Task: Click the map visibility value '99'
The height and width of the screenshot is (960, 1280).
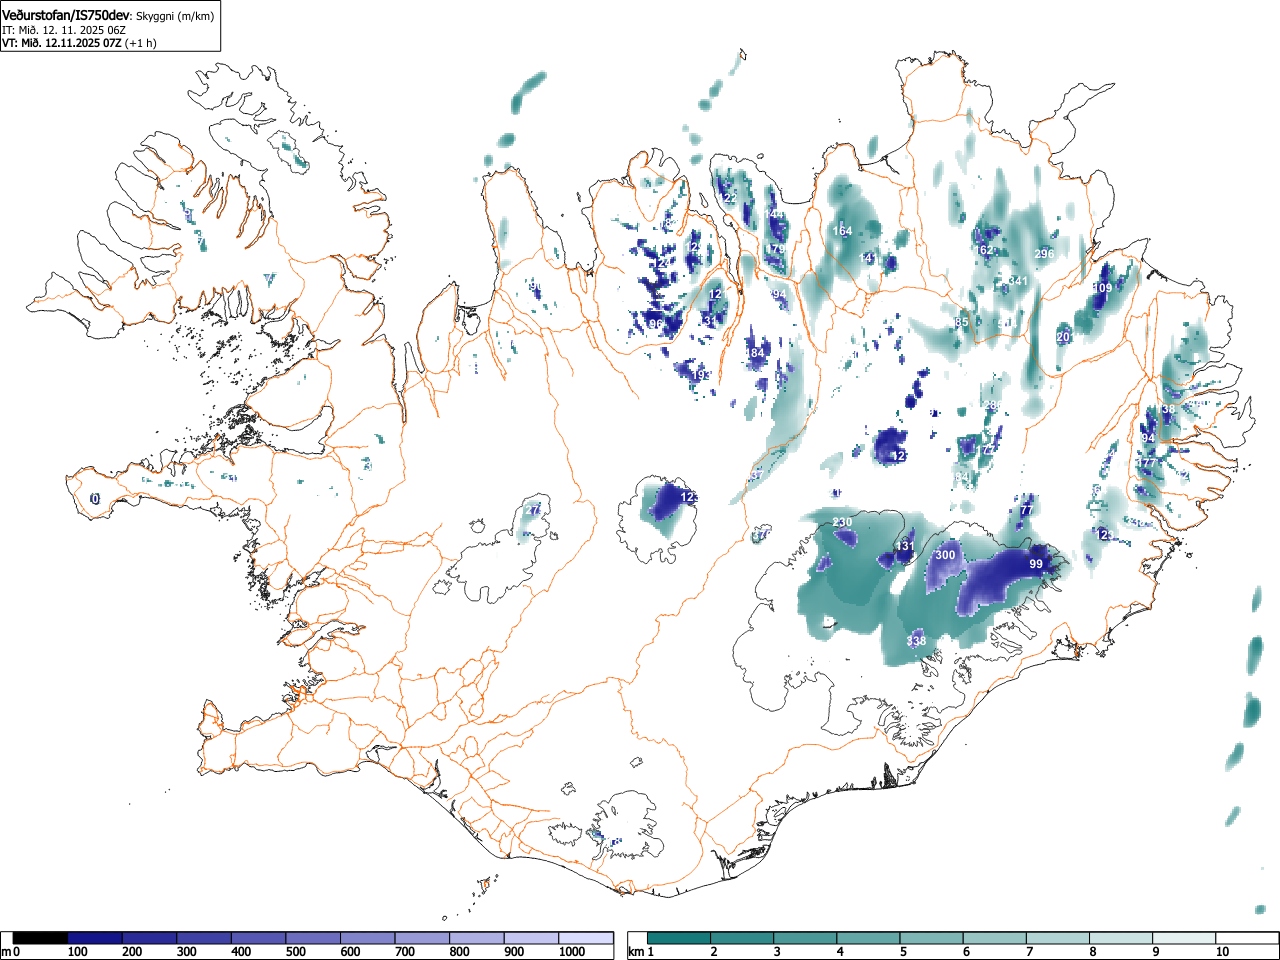Action: [1036, 564]
